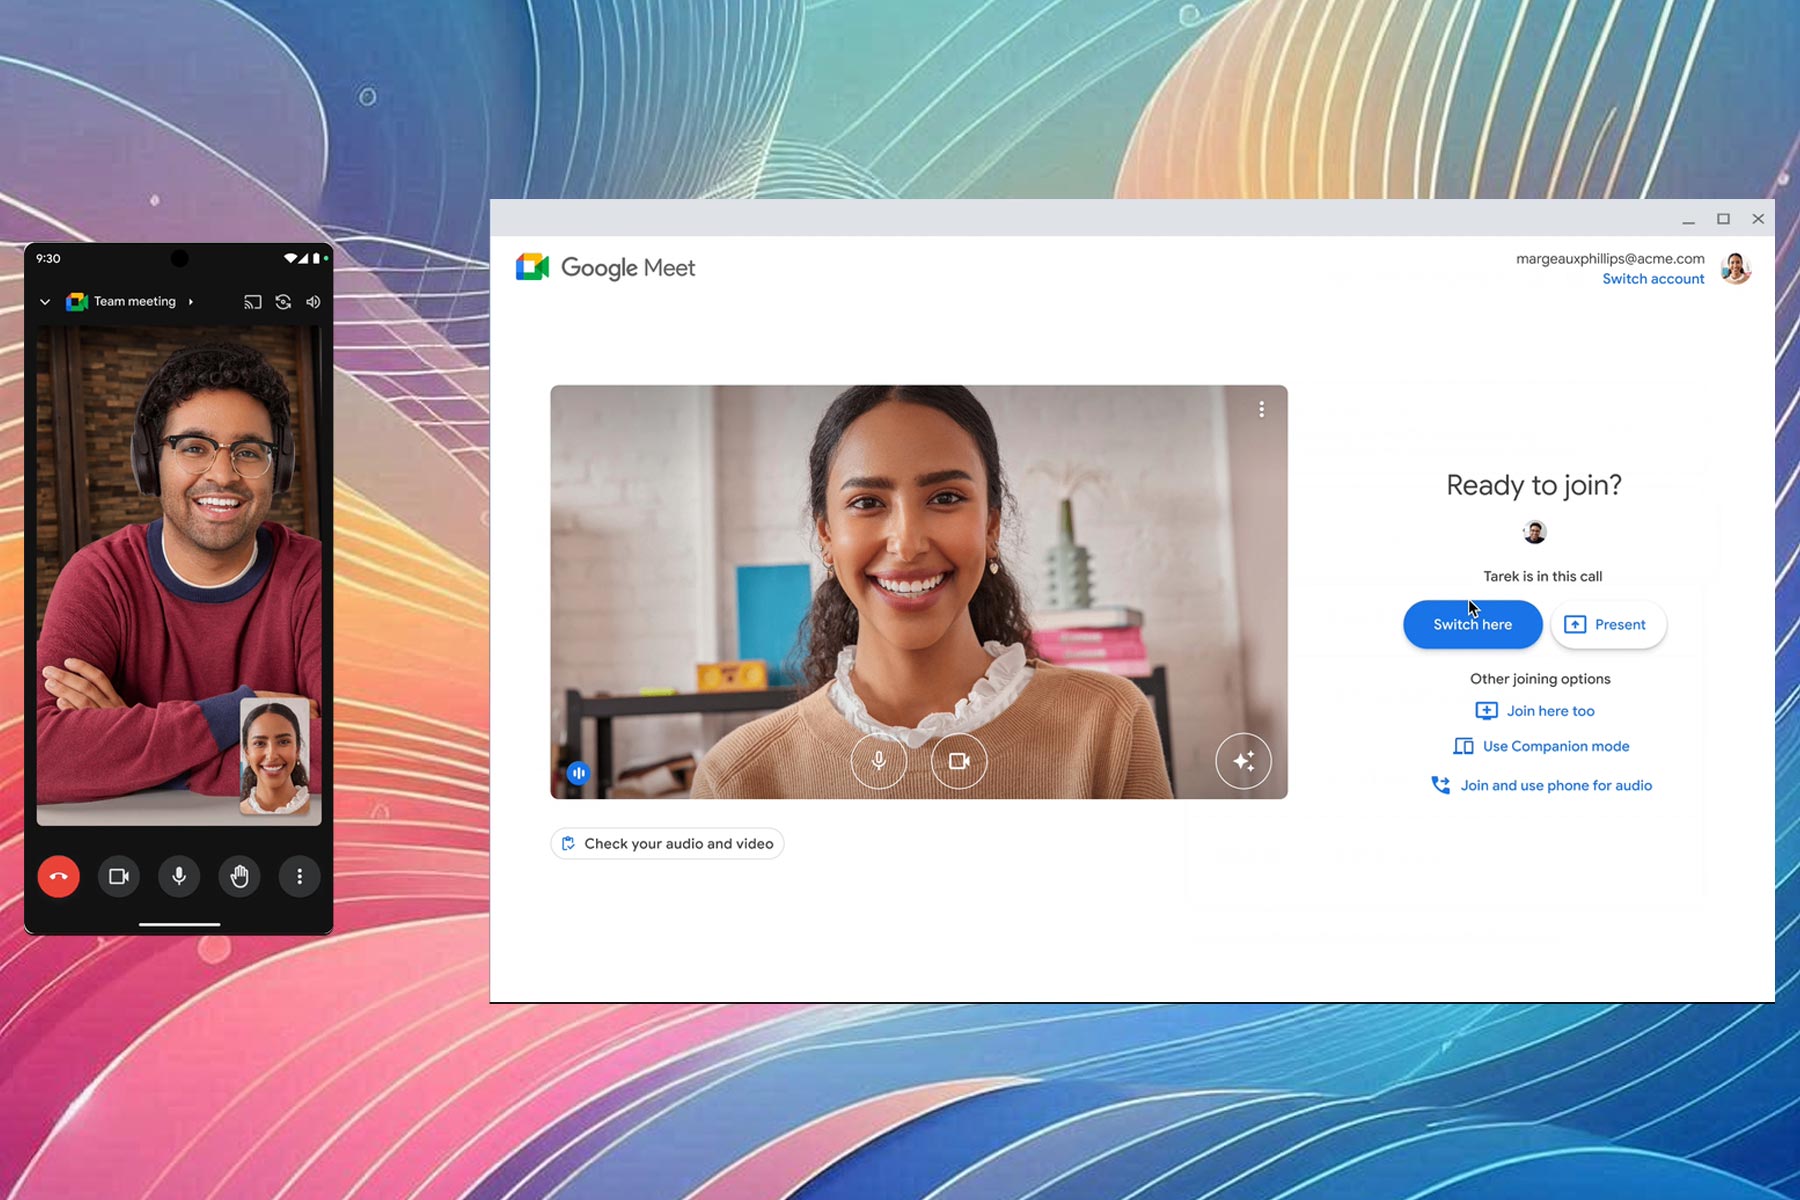Open the account avatar in the top right
This screenshot has height=1200, width=1800.
(1736, 268)
